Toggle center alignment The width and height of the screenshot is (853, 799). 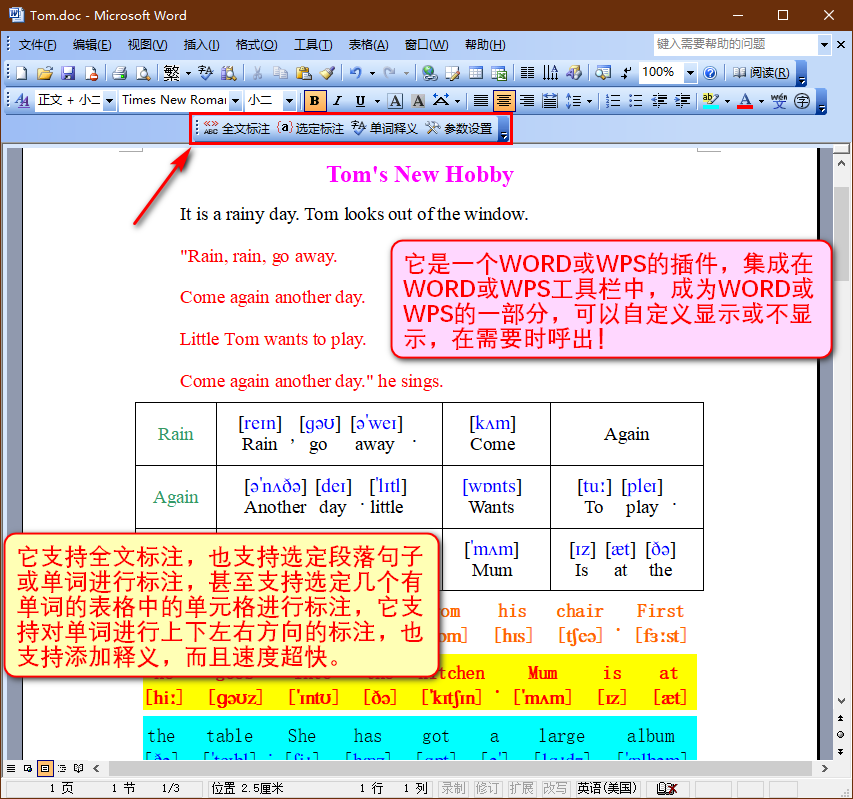(504, 101)
